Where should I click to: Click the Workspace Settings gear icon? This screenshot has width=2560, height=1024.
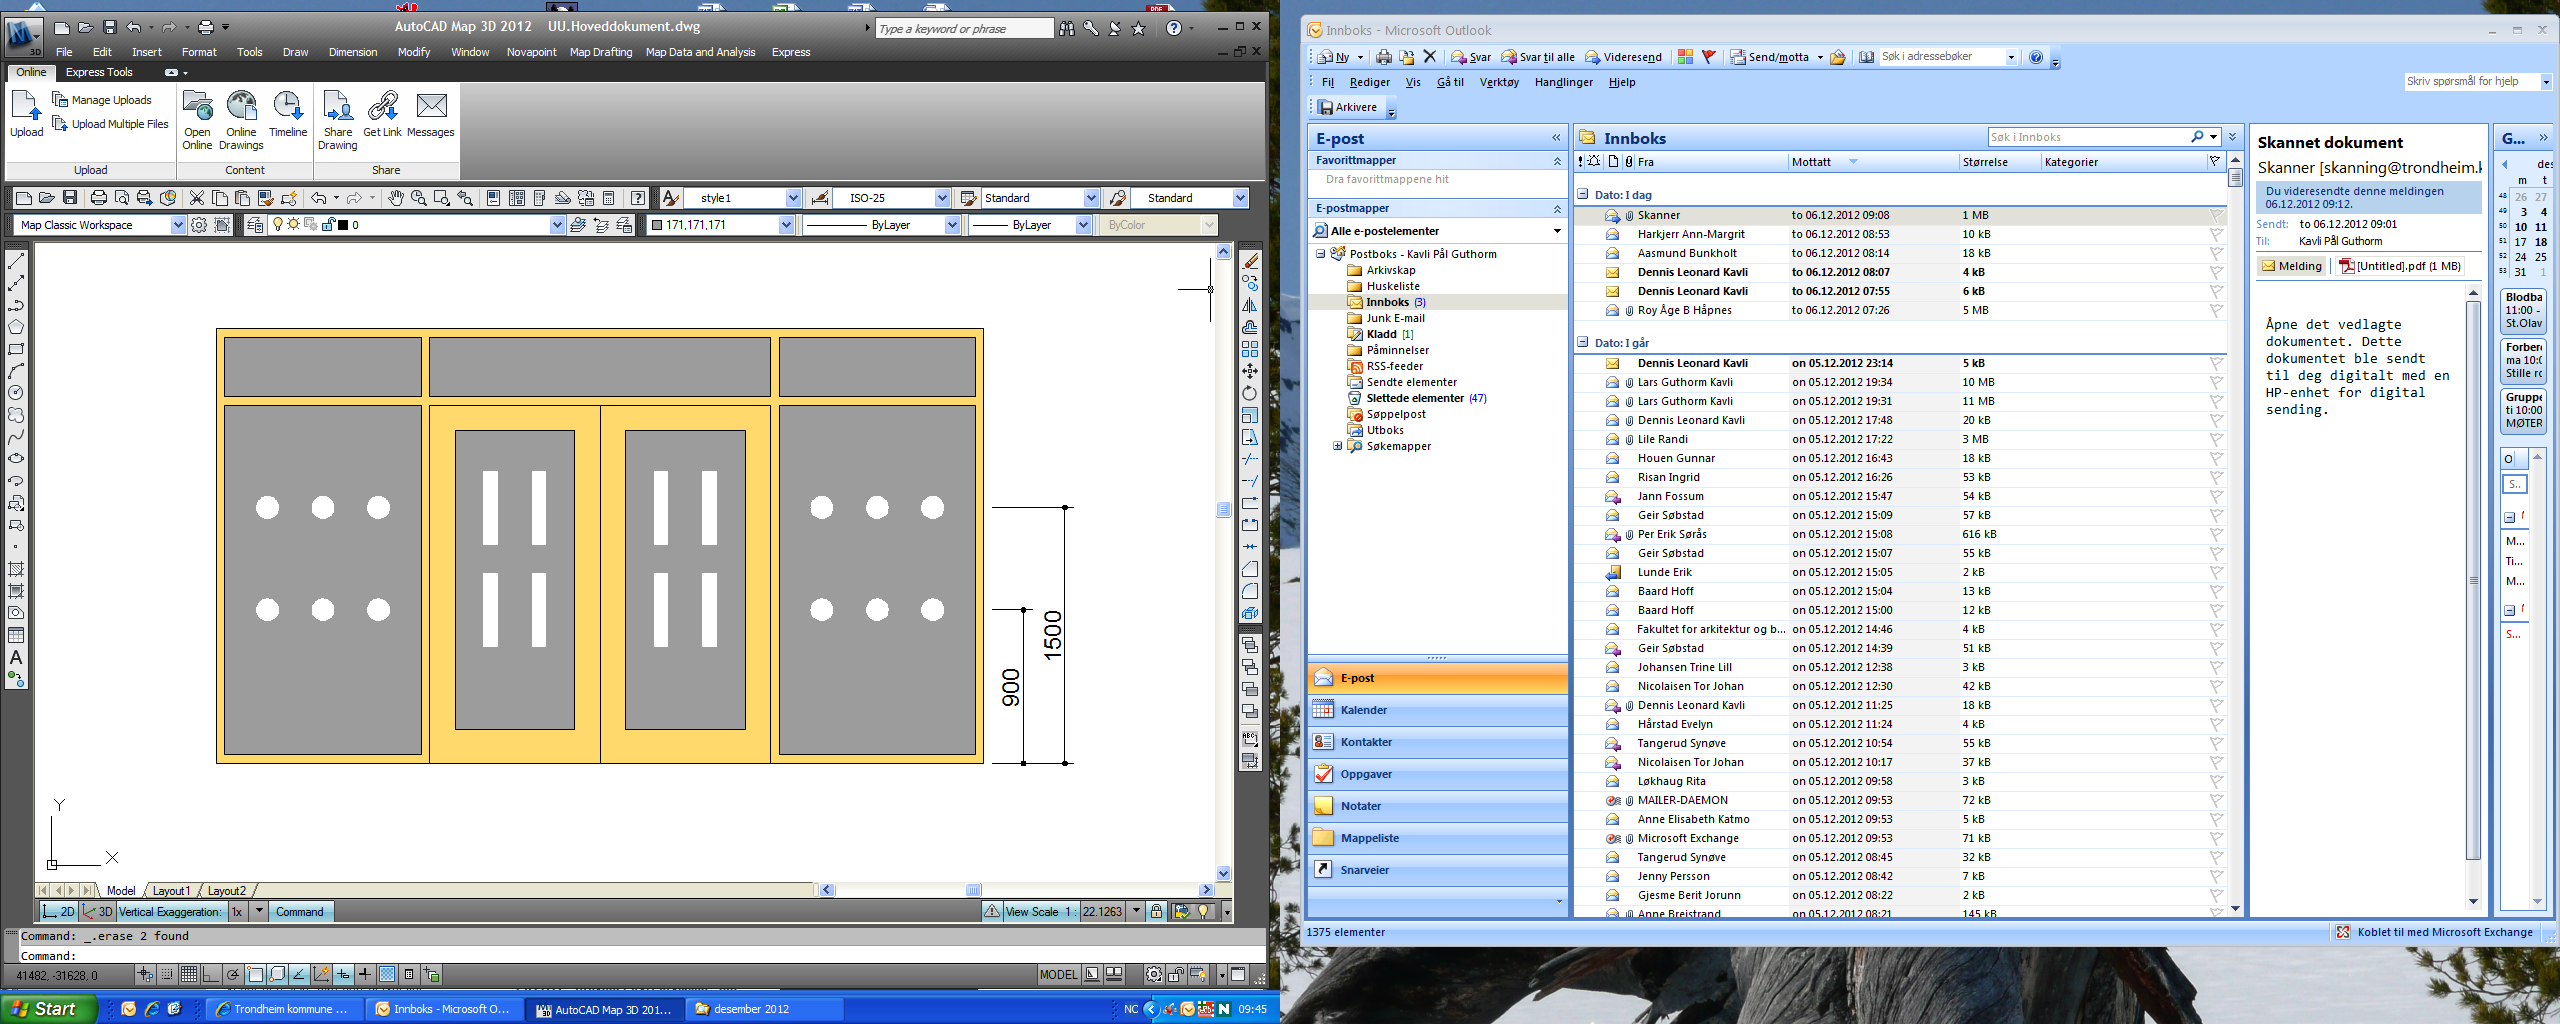[199, 225]
